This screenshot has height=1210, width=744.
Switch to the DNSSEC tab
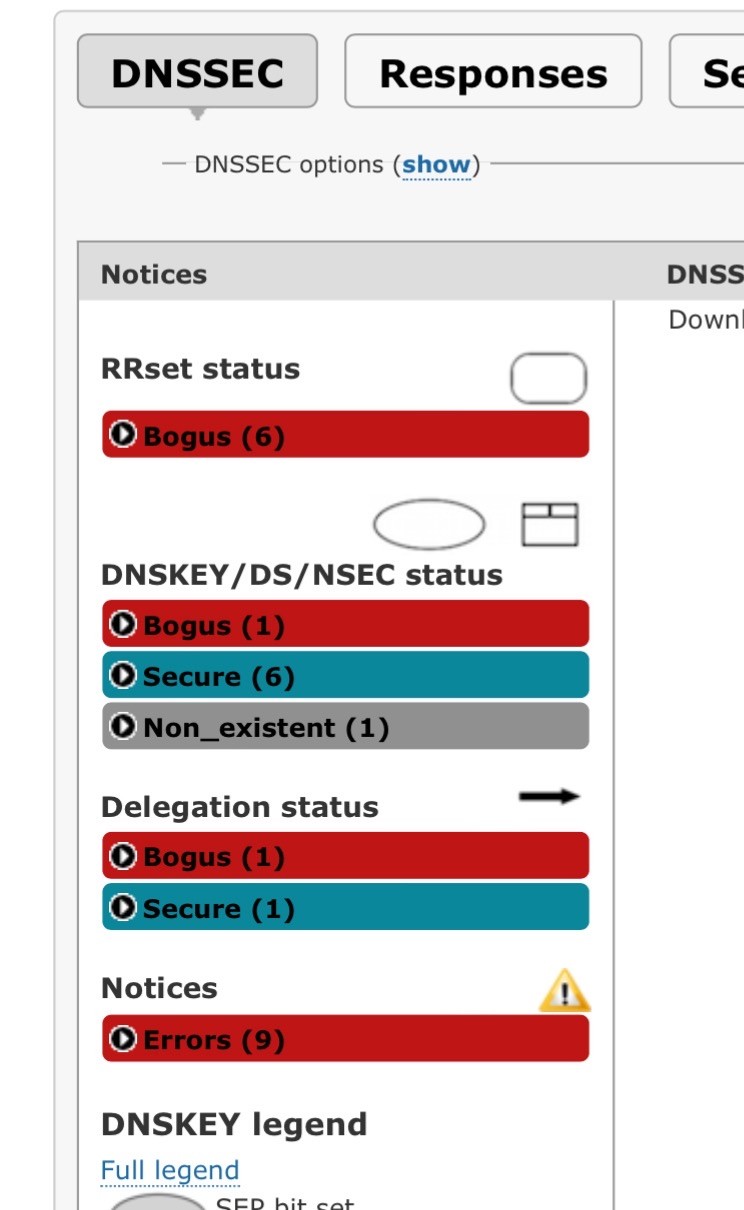tap(197, 72)
